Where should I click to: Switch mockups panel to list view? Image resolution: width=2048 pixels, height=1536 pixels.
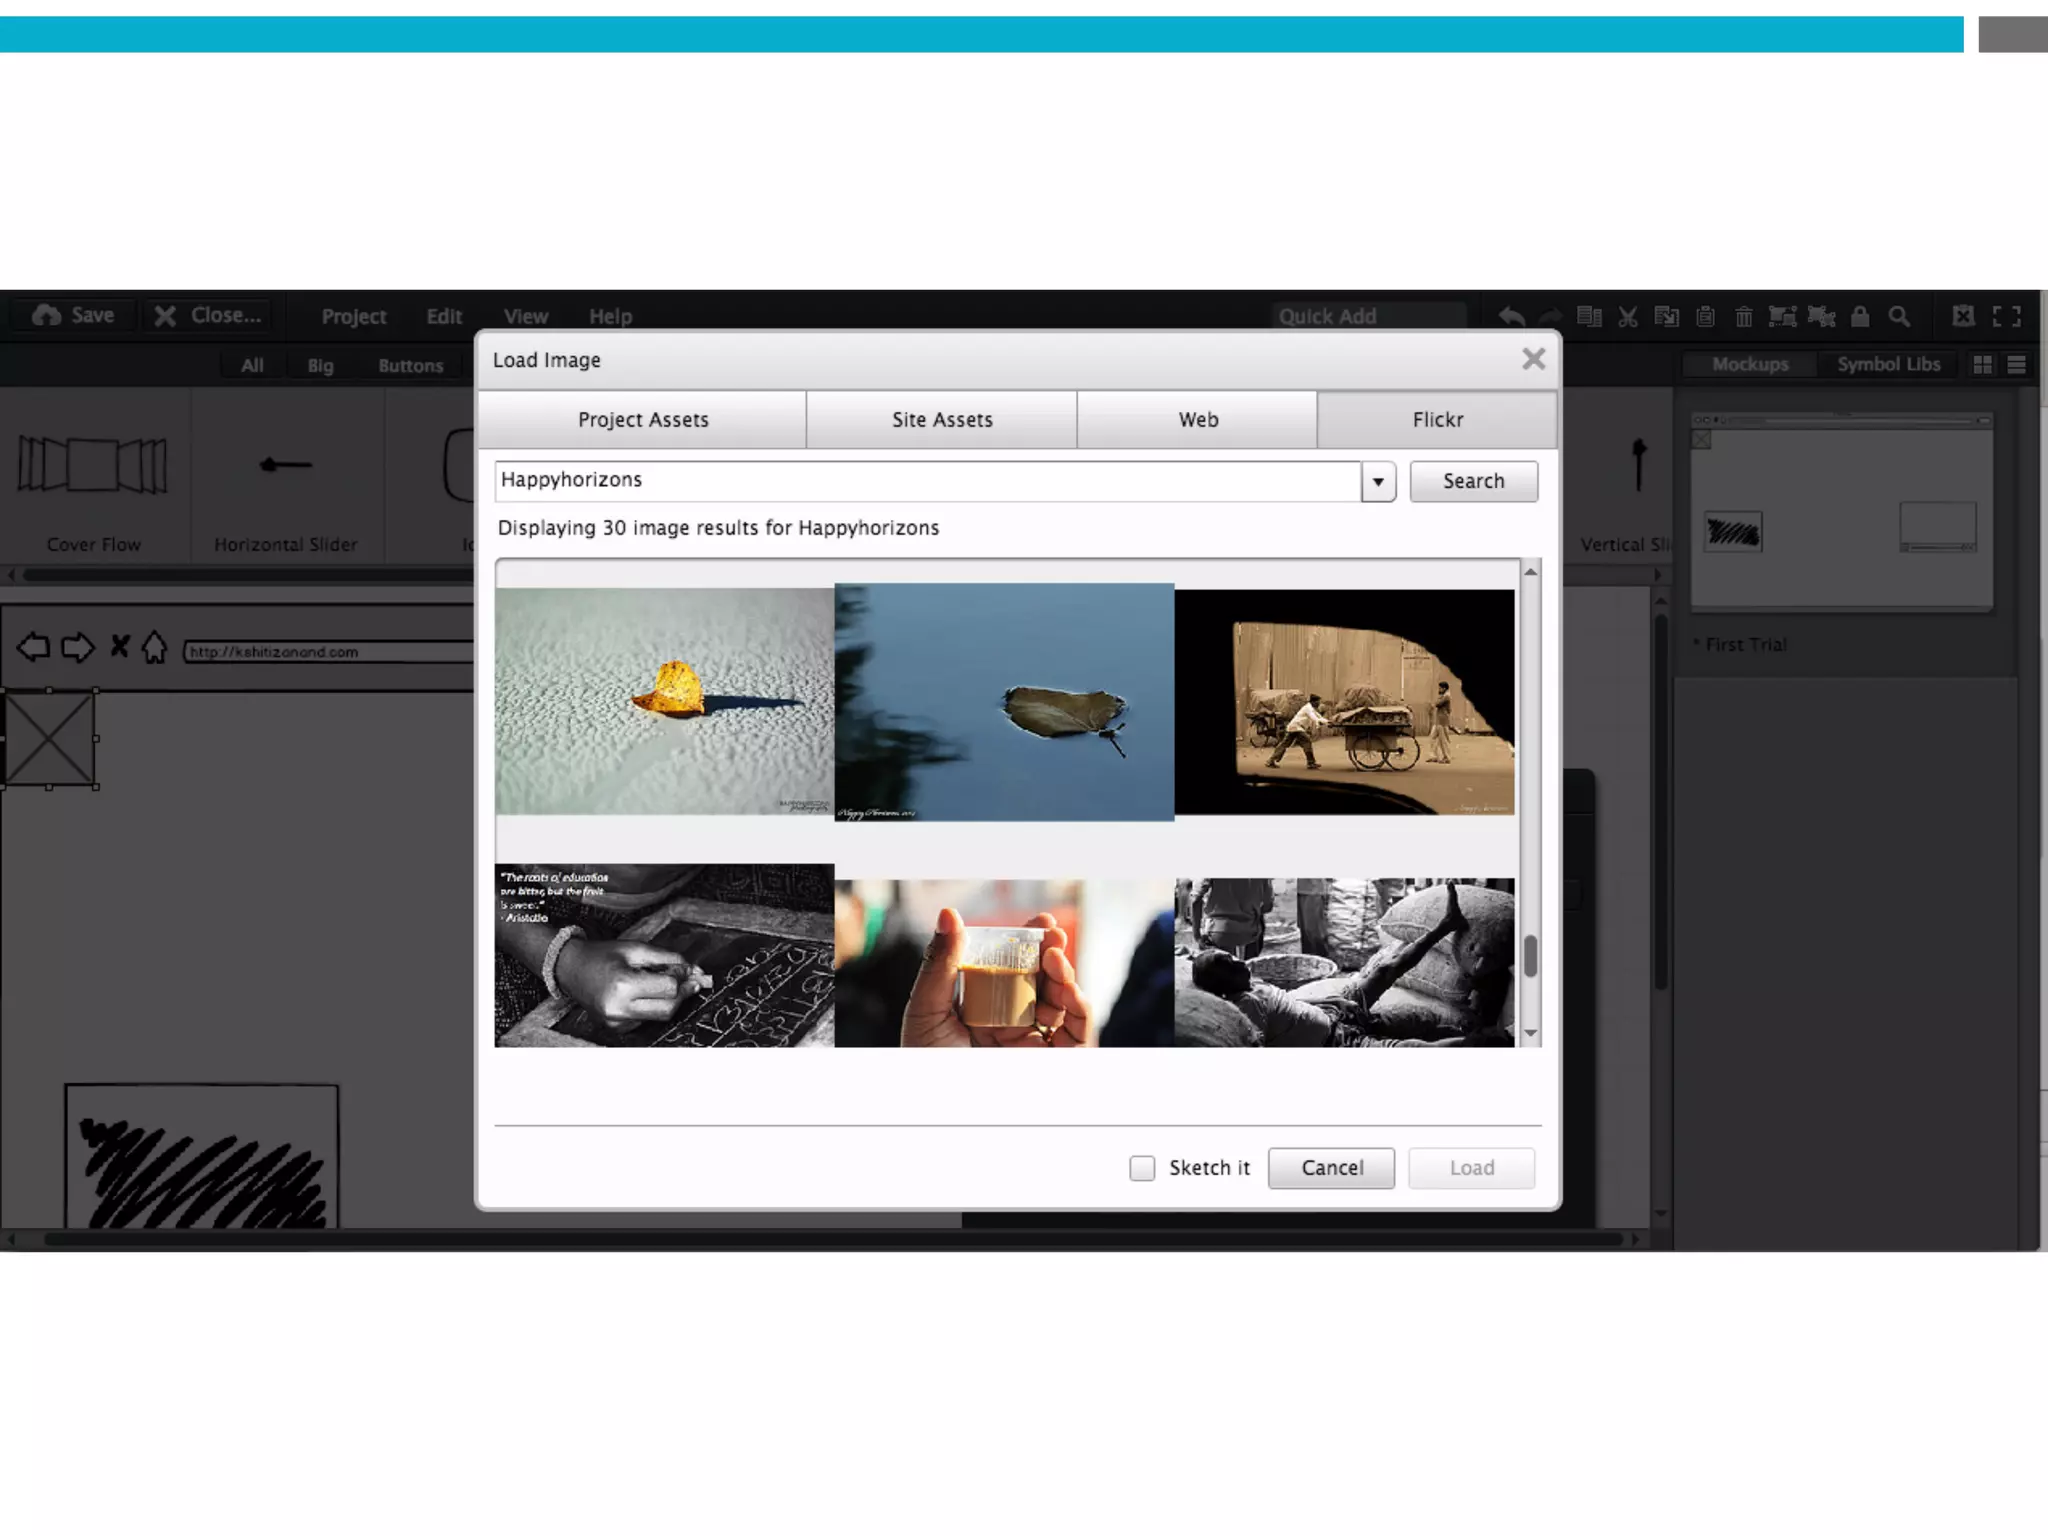point(2016,365)
